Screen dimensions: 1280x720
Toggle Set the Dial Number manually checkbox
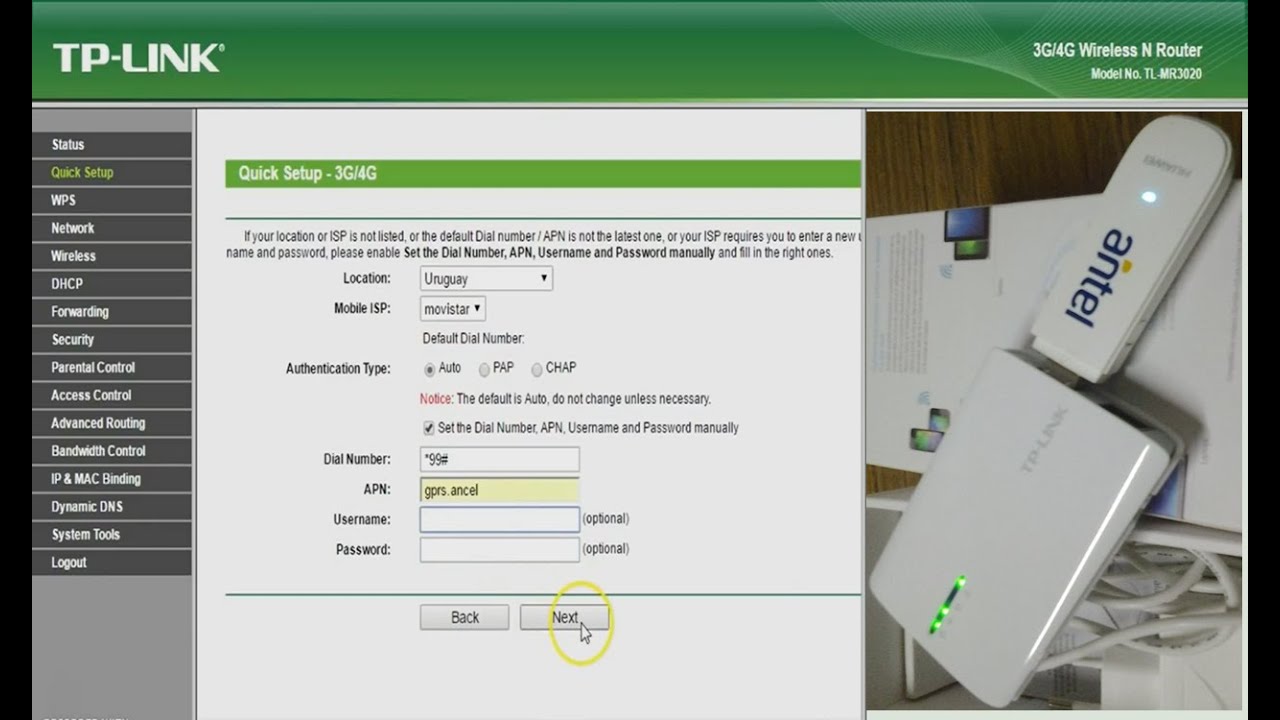[x=429, y=428]
